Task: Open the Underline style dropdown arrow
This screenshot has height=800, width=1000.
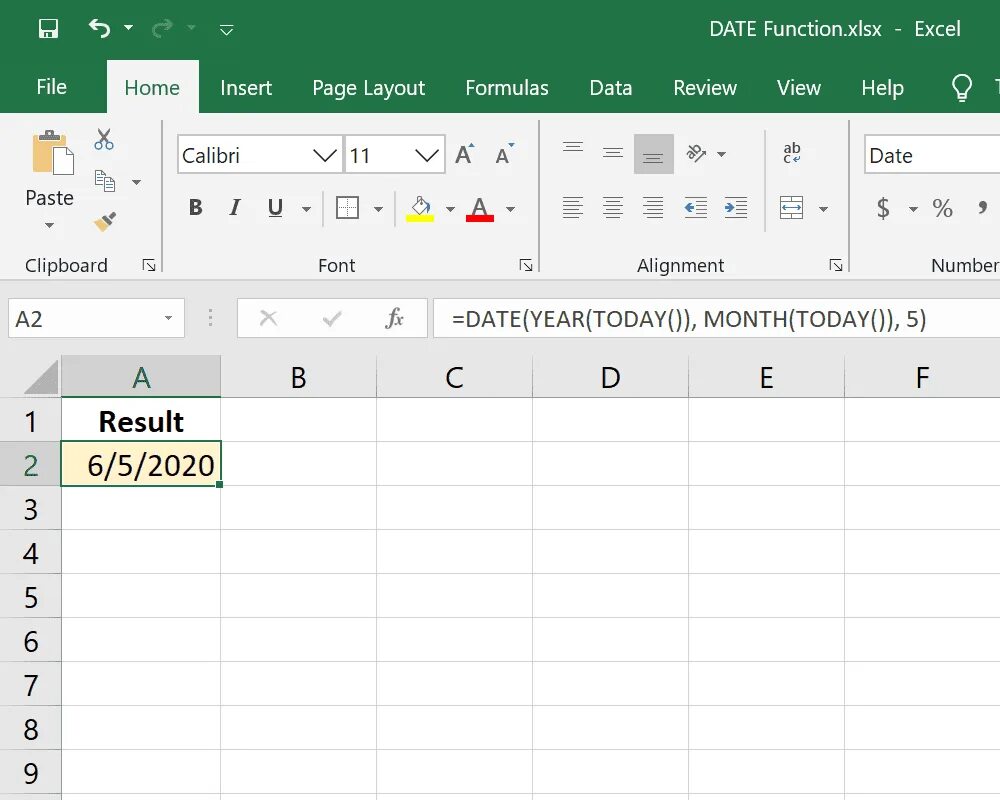Action: click(307, 209)
